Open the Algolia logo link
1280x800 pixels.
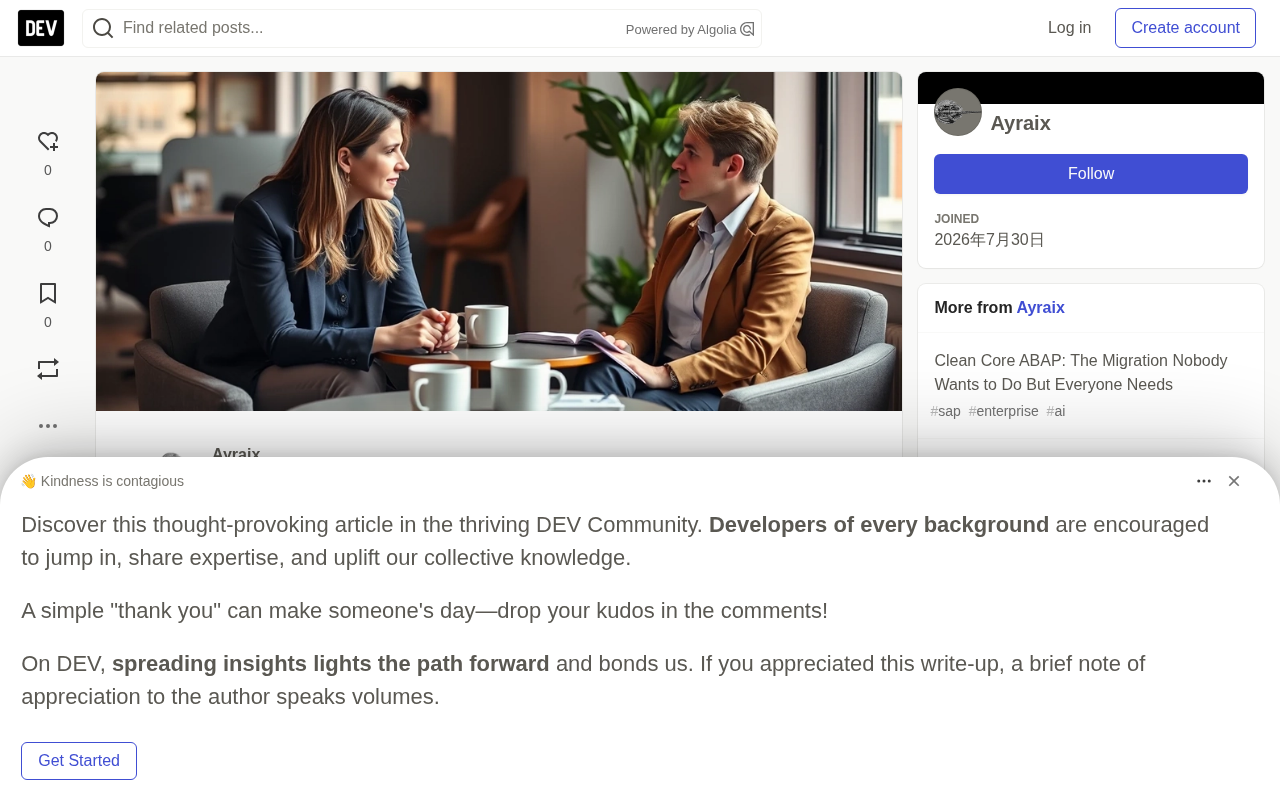(747, 29)
